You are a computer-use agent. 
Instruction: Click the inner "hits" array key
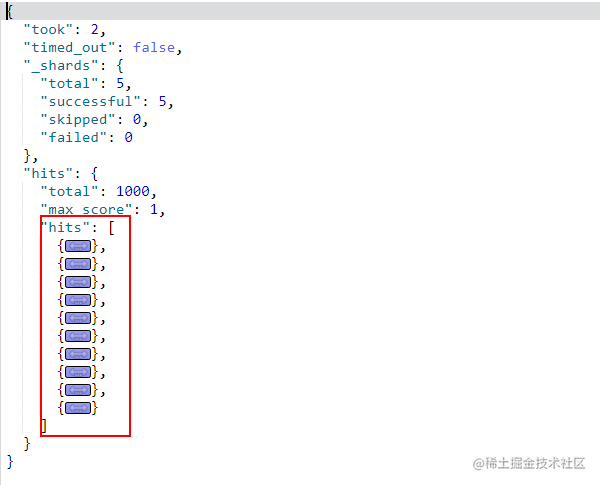pos(65,227)
